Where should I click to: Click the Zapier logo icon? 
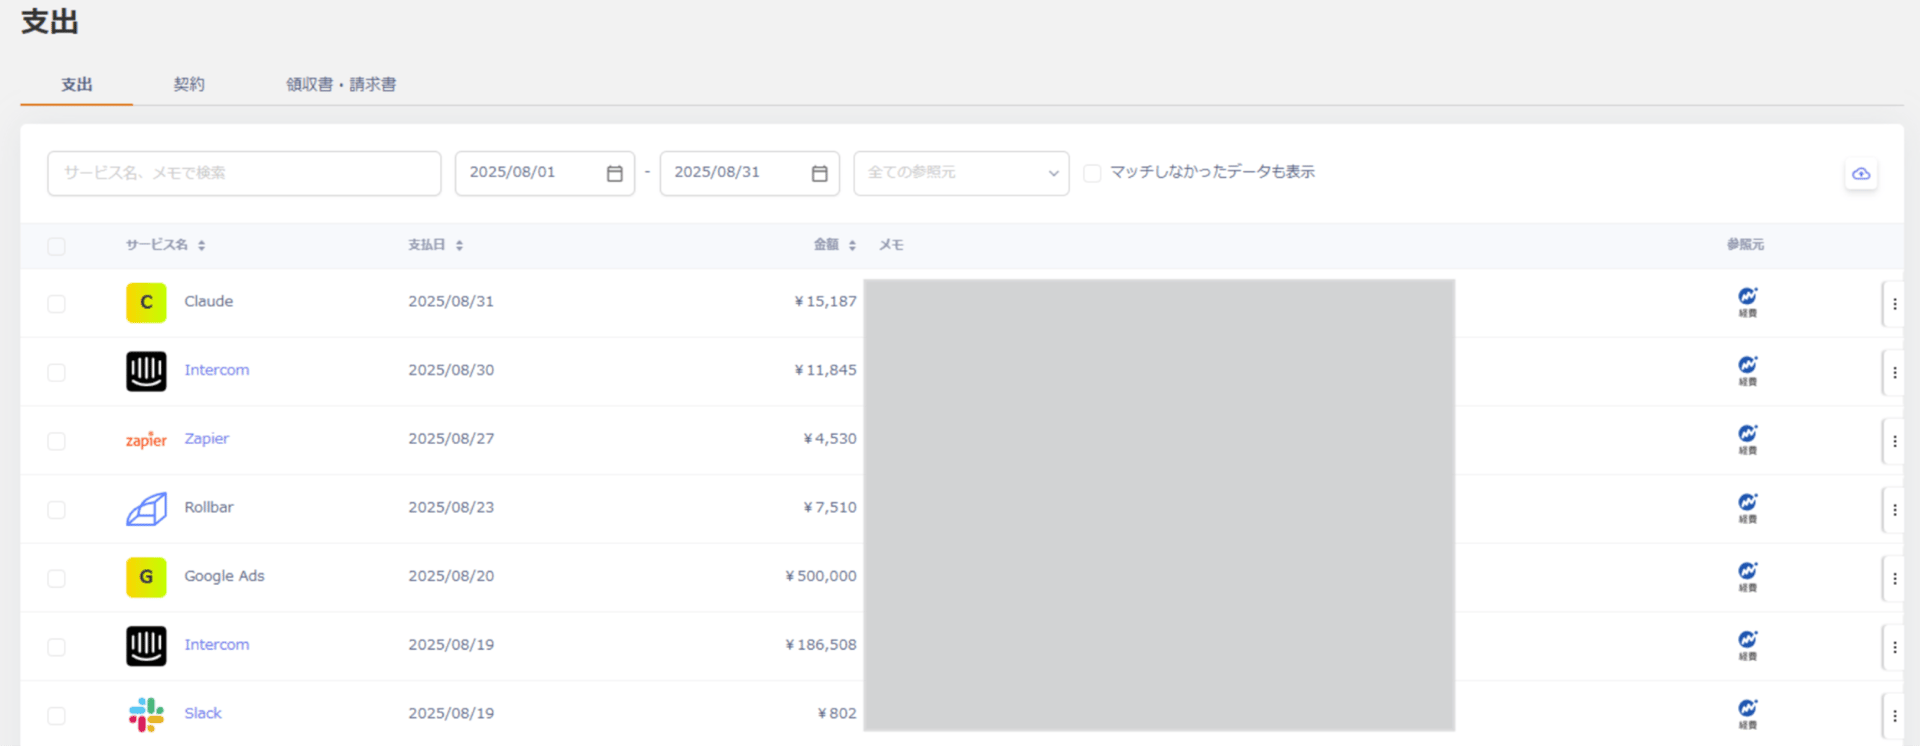click(x=146, y=440)
